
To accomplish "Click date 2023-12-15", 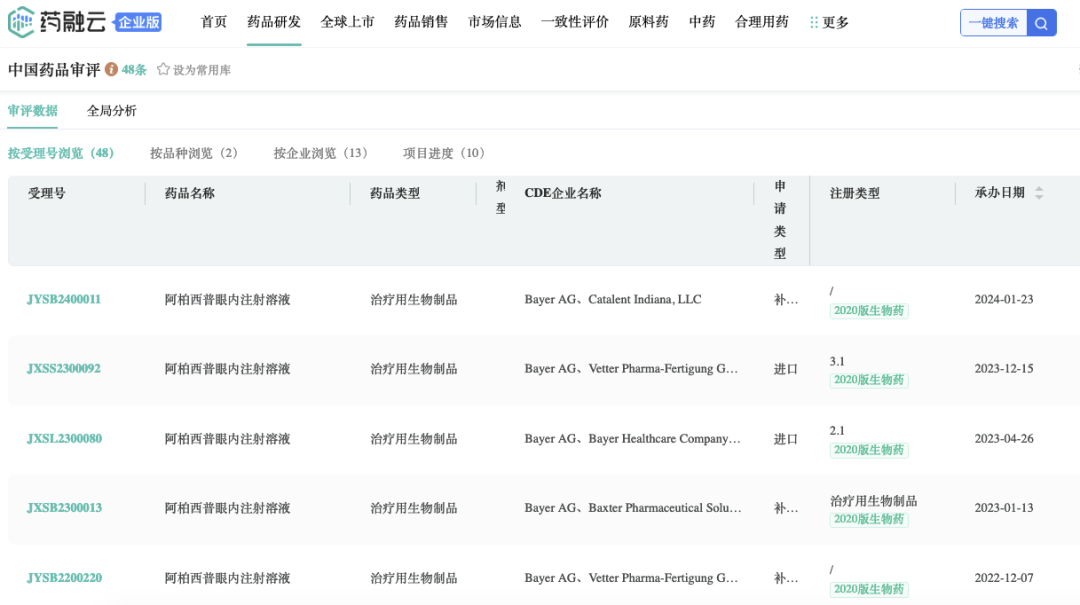I will pos(1004,369).
